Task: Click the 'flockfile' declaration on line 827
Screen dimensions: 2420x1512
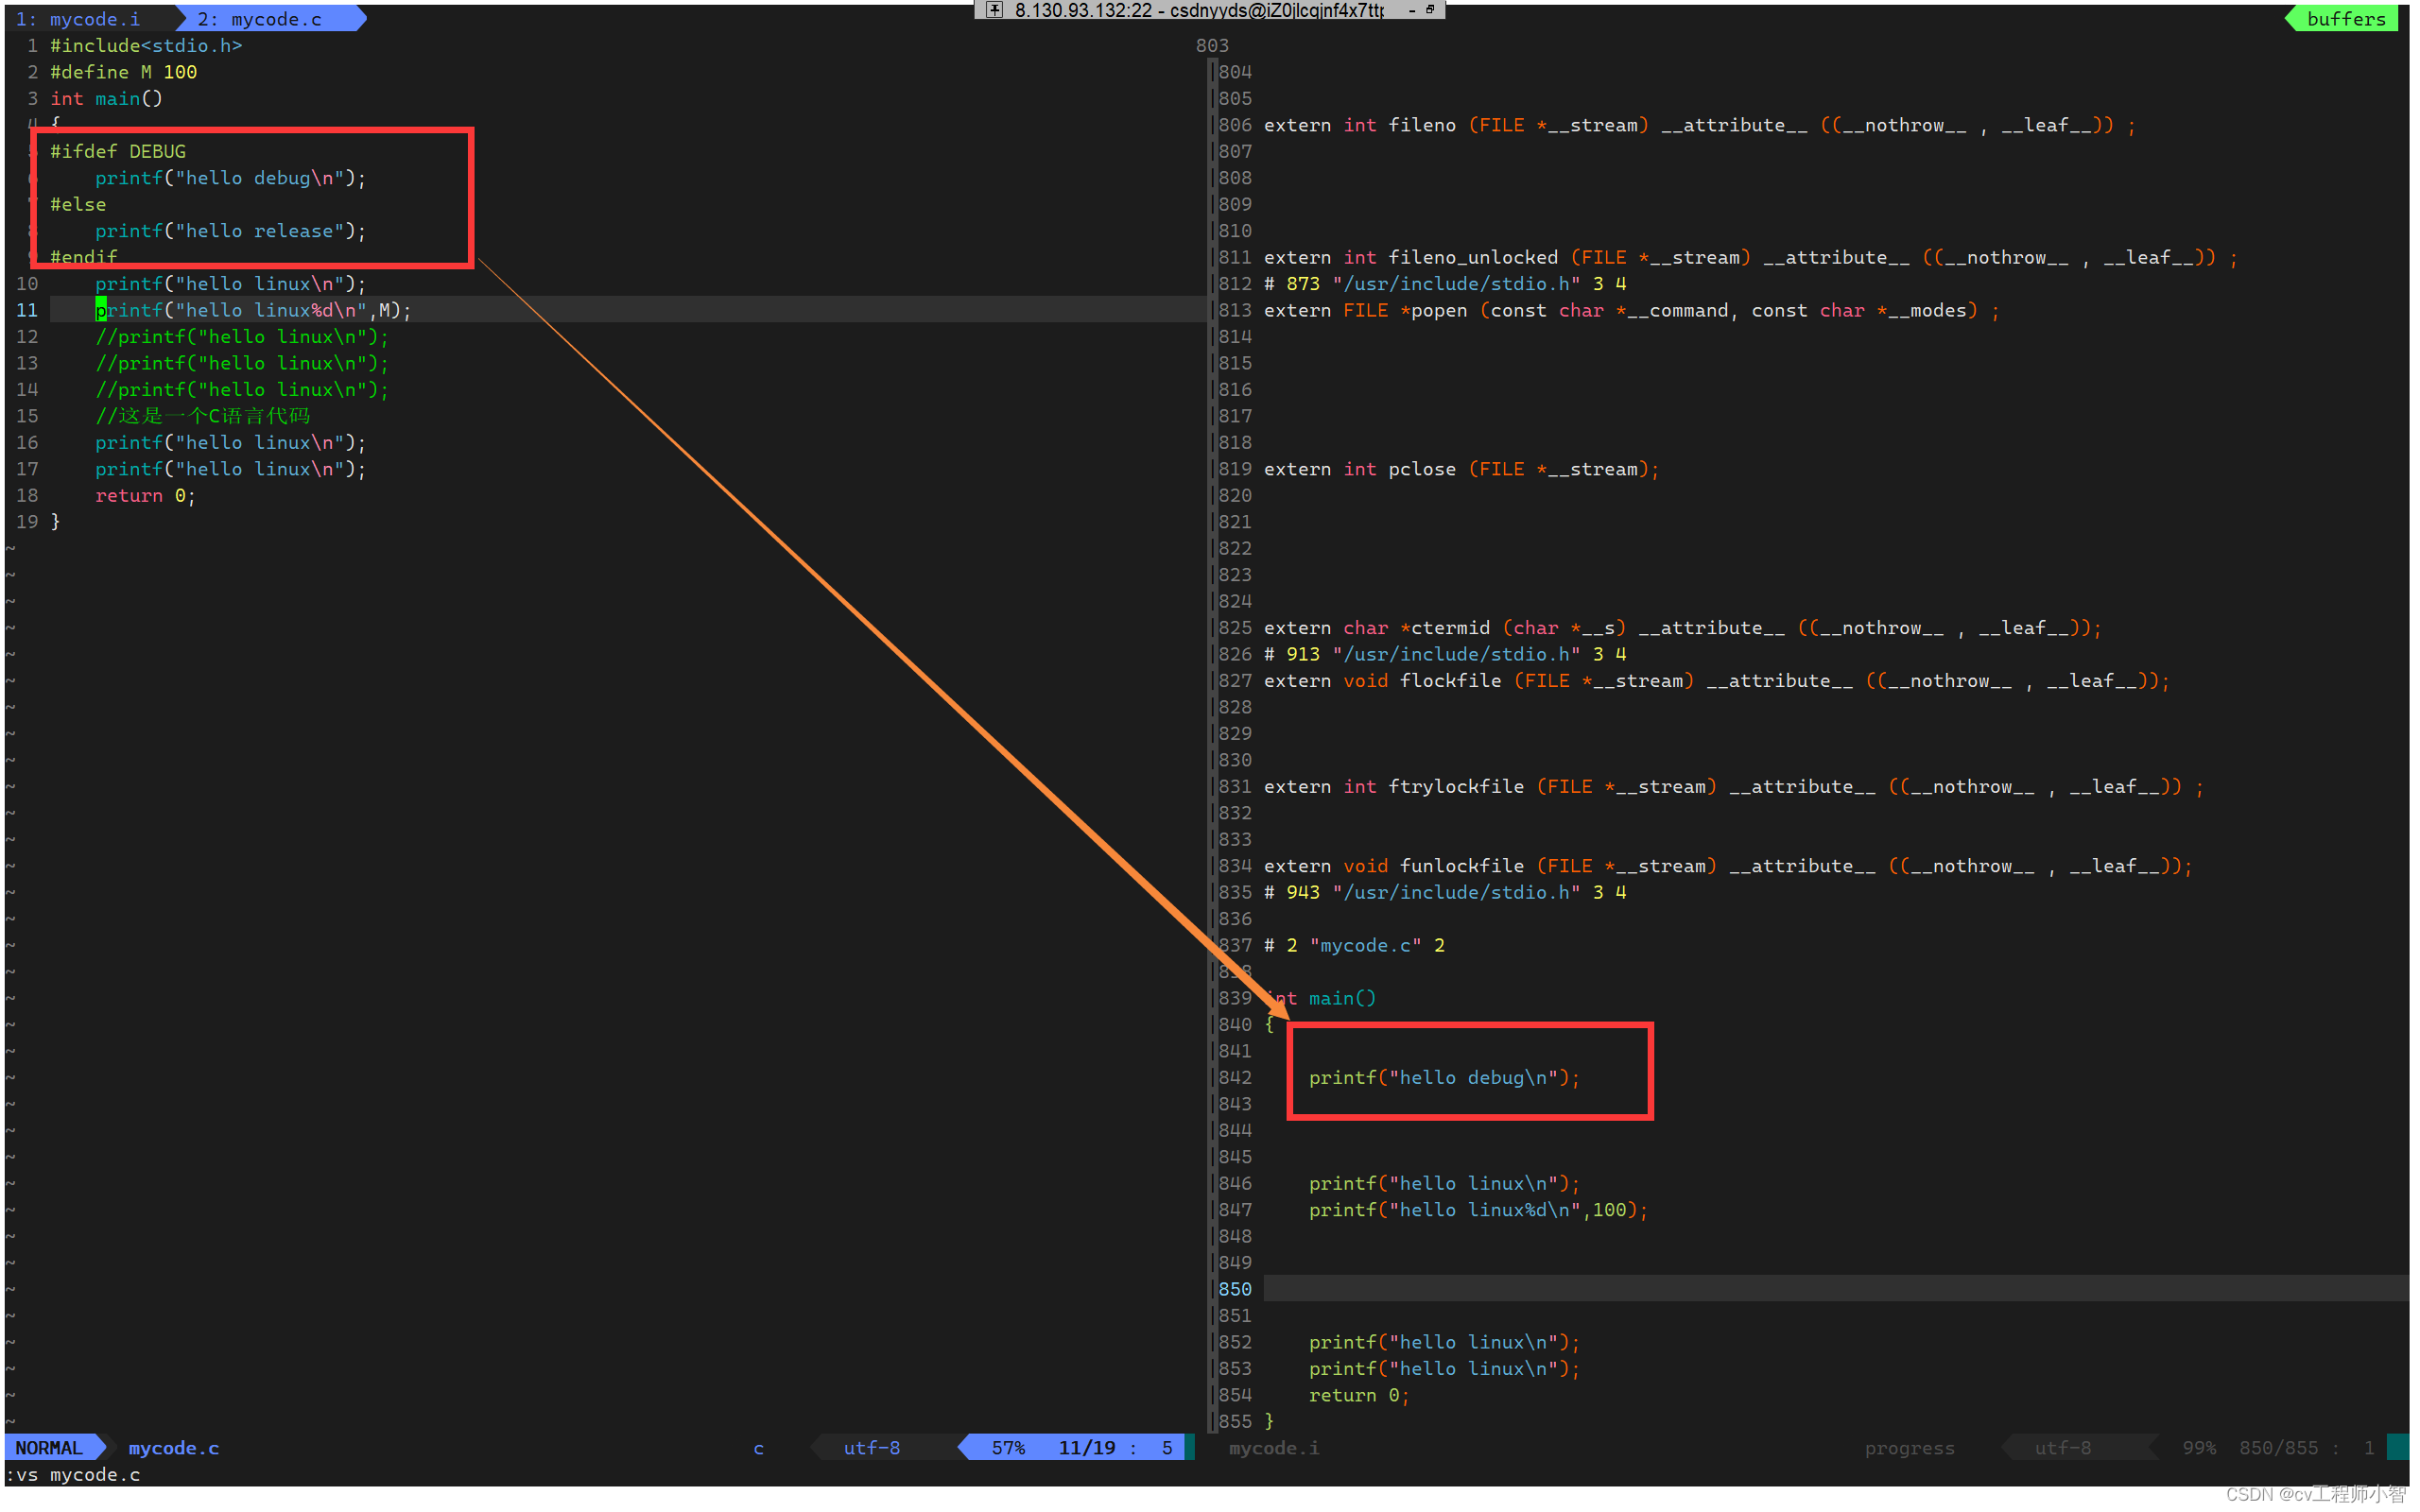Action: point(1717,681)
